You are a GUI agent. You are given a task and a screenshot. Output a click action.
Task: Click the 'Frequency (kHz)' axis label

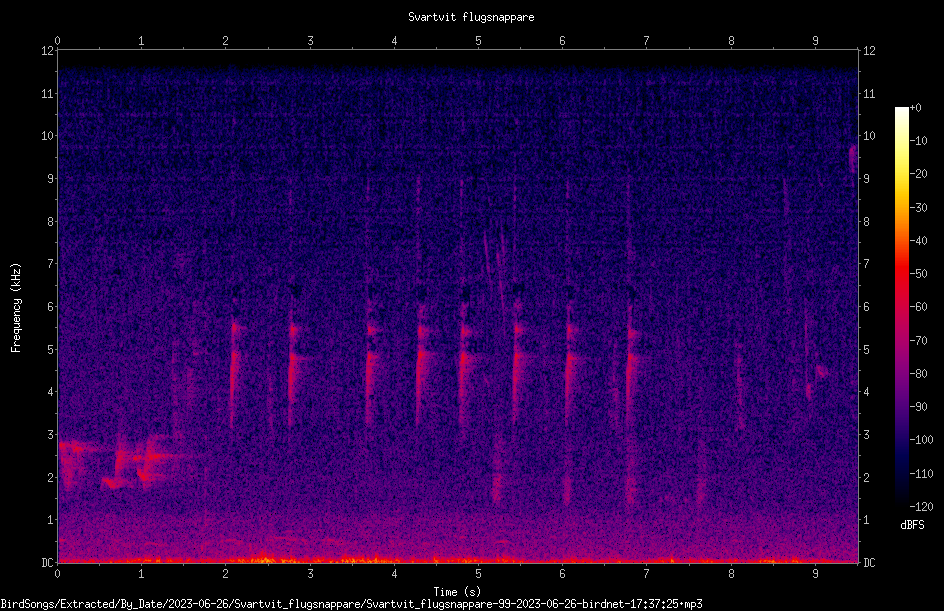click(16, 308)
